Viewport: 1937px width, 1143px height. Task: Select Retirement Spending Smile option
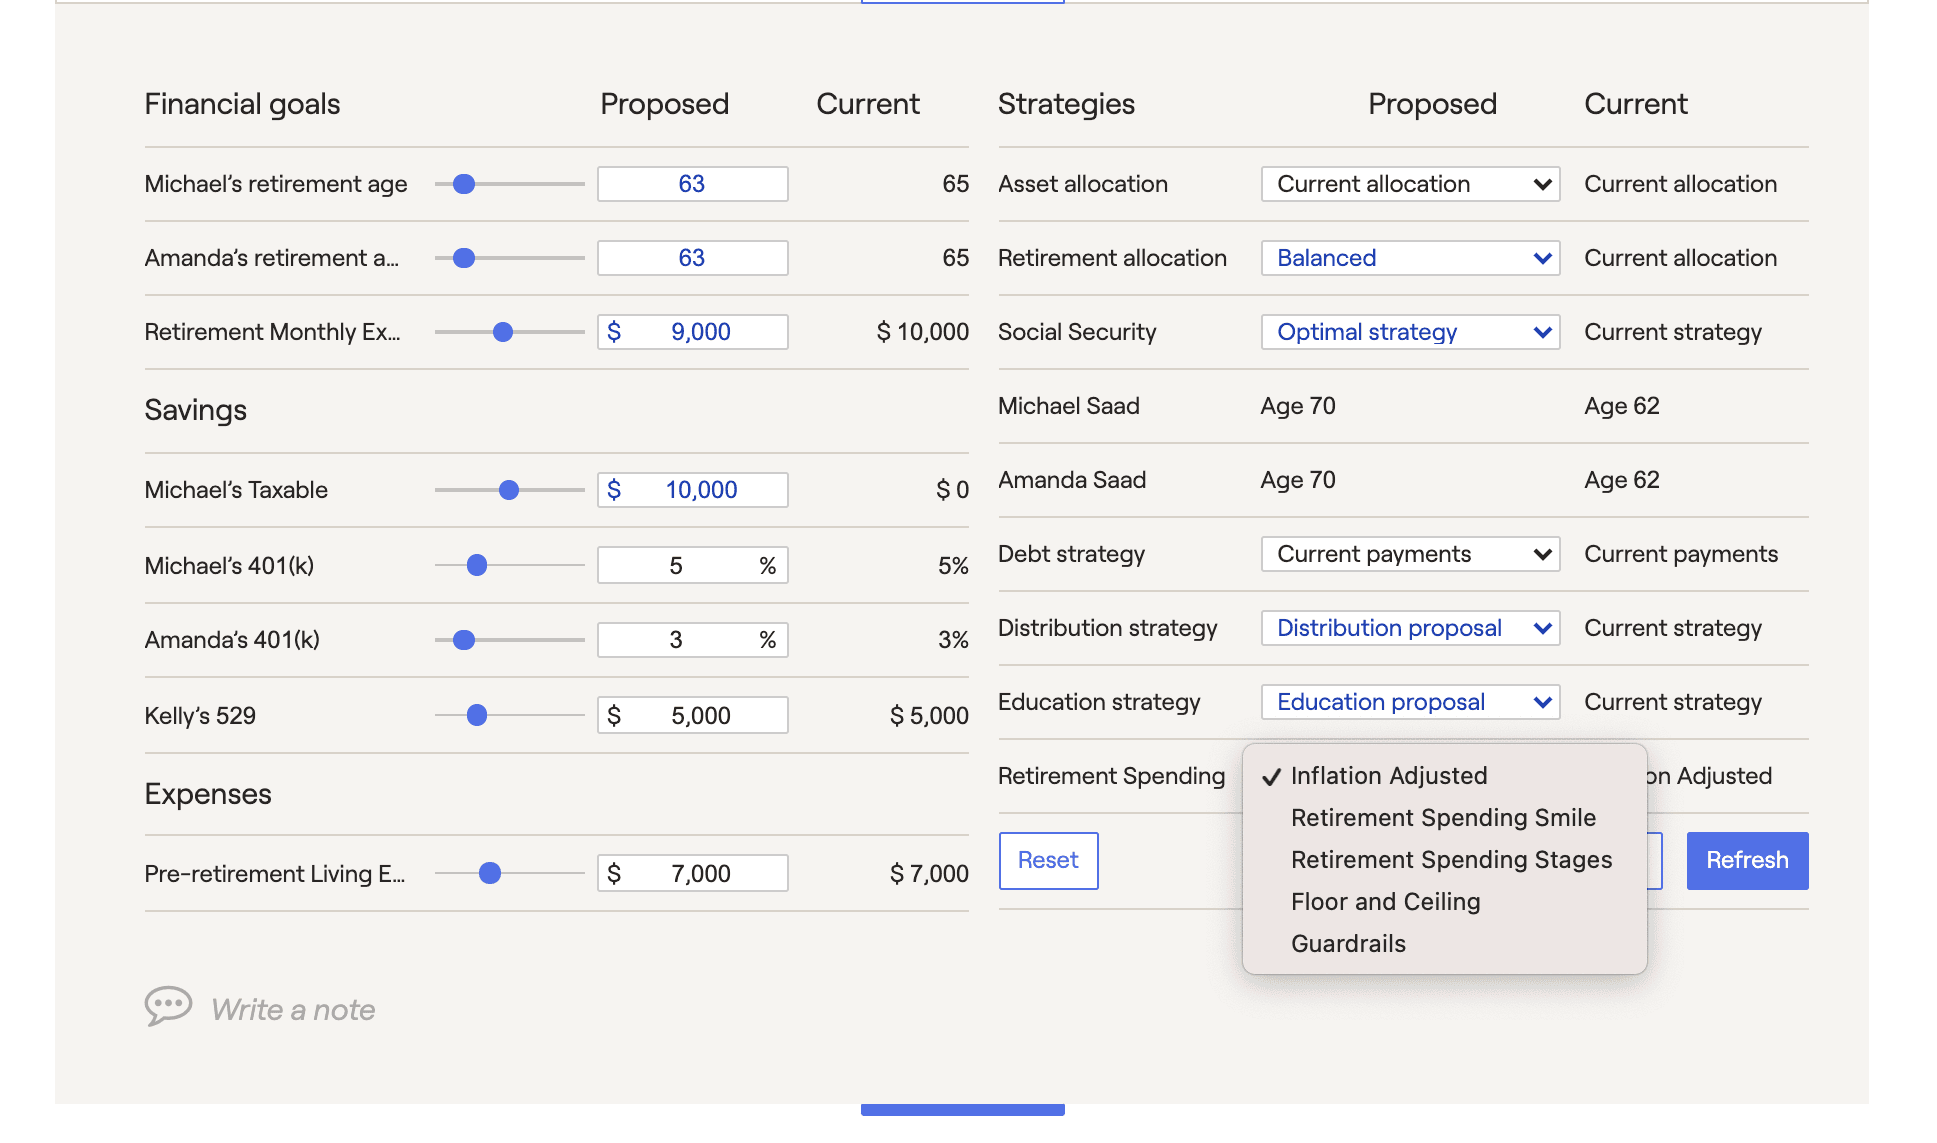tap(1443, 818)
